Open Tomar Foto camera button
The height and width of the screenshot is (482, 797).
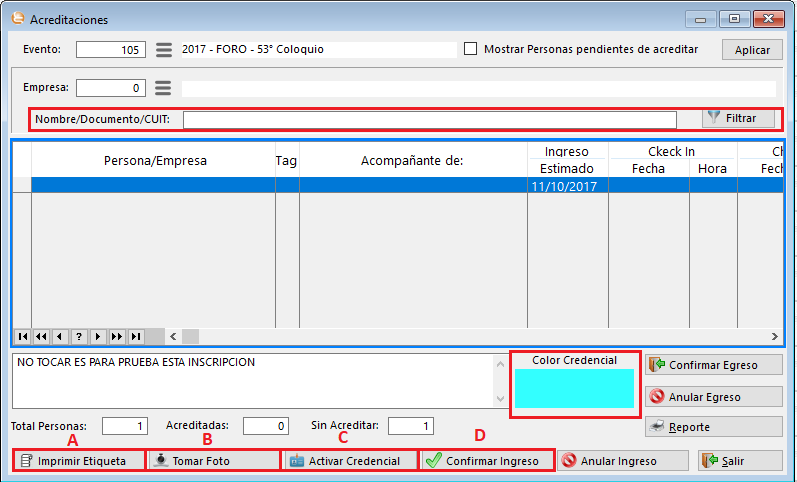tap(213, 461)
